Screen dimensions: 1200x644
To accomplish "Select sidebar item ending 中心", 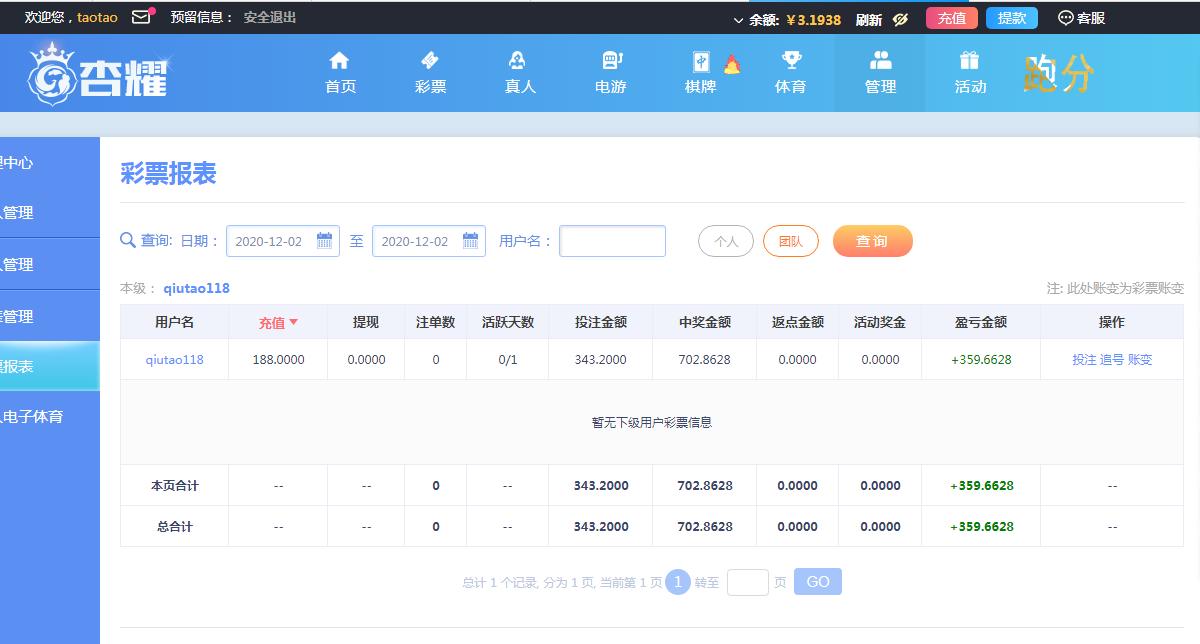I will (x=50, y=162).
